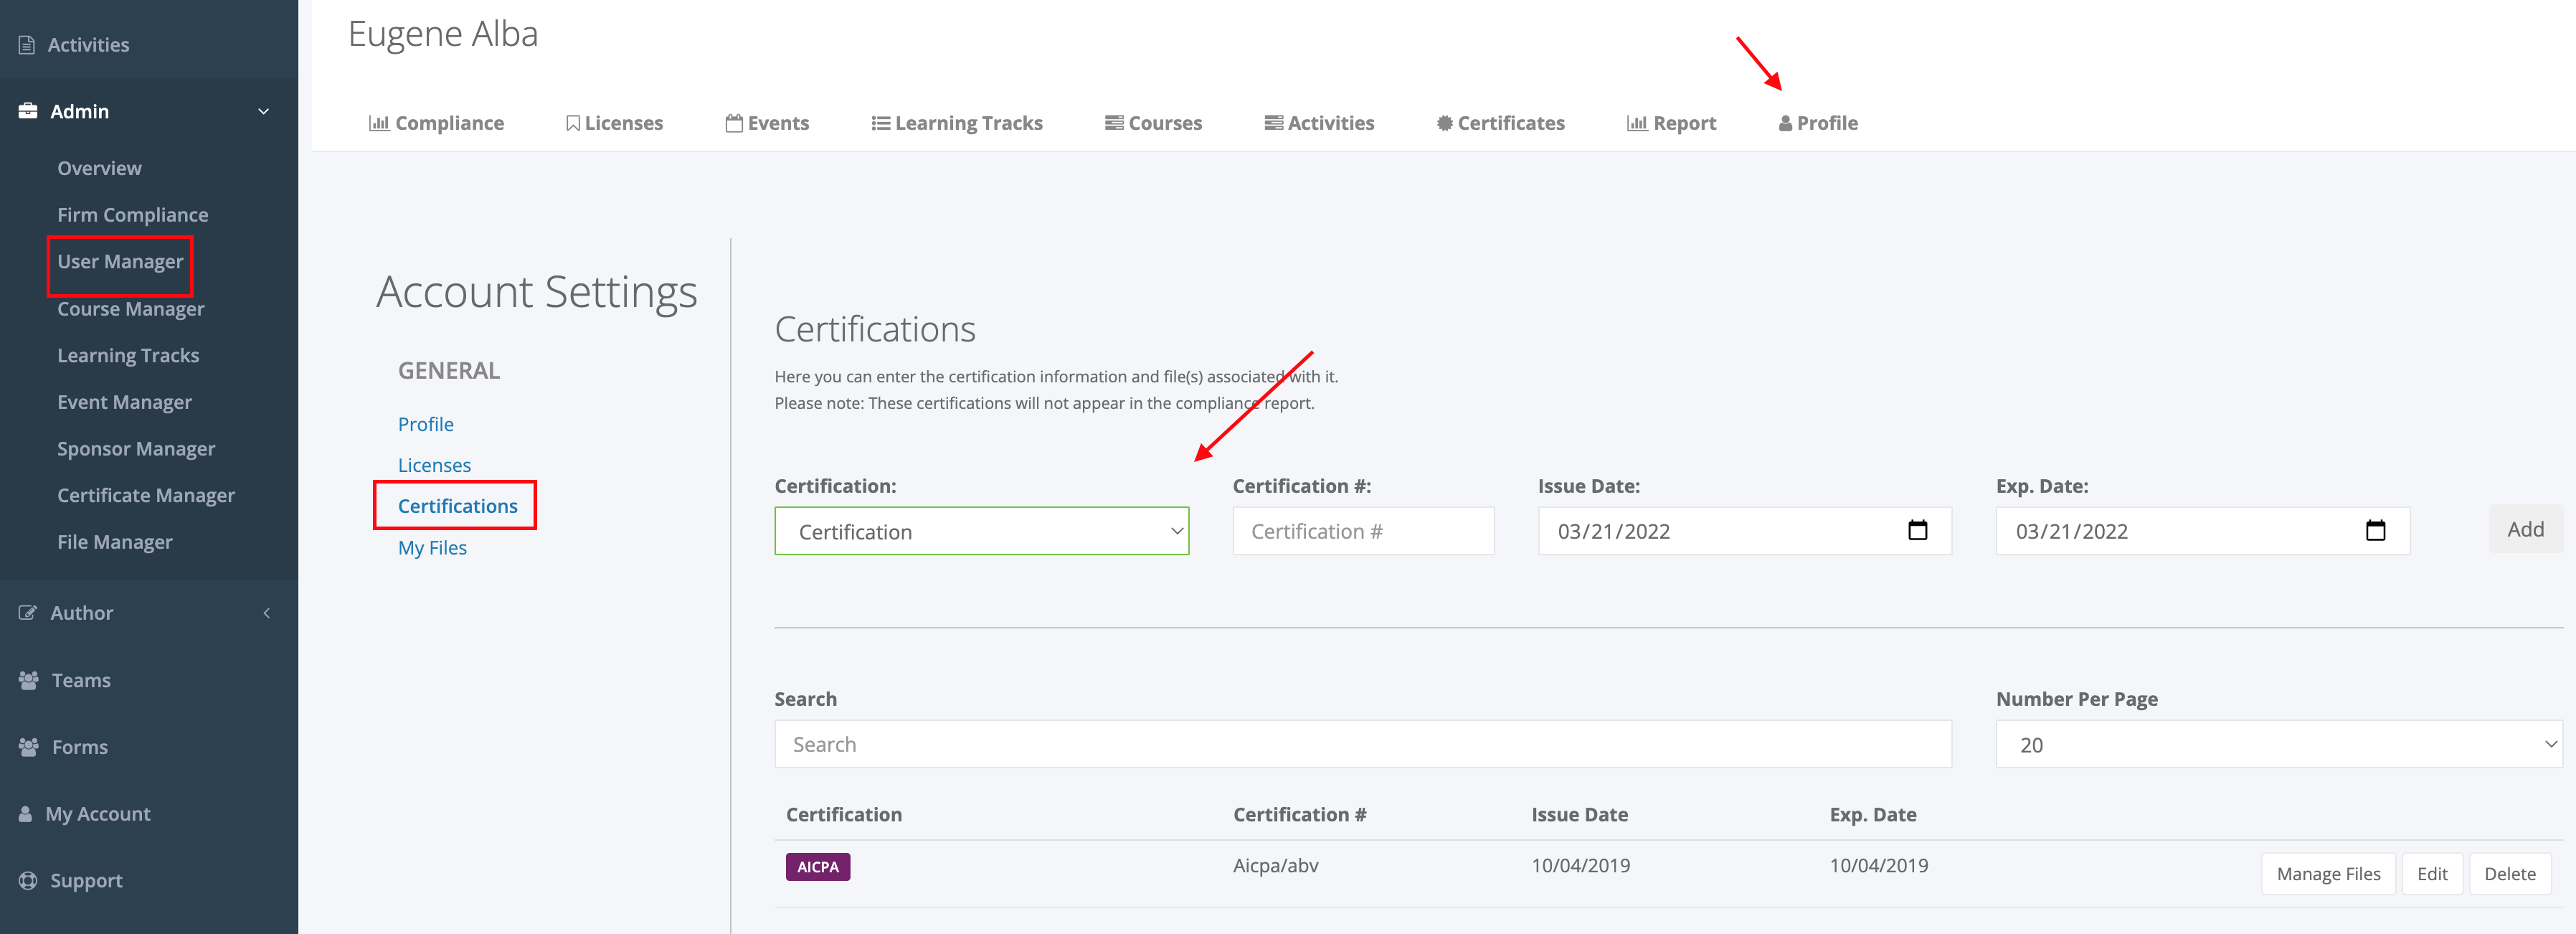The image size is (2576, 934).
Task: Delete the AICPA certification
Action: coord(2510,874)
